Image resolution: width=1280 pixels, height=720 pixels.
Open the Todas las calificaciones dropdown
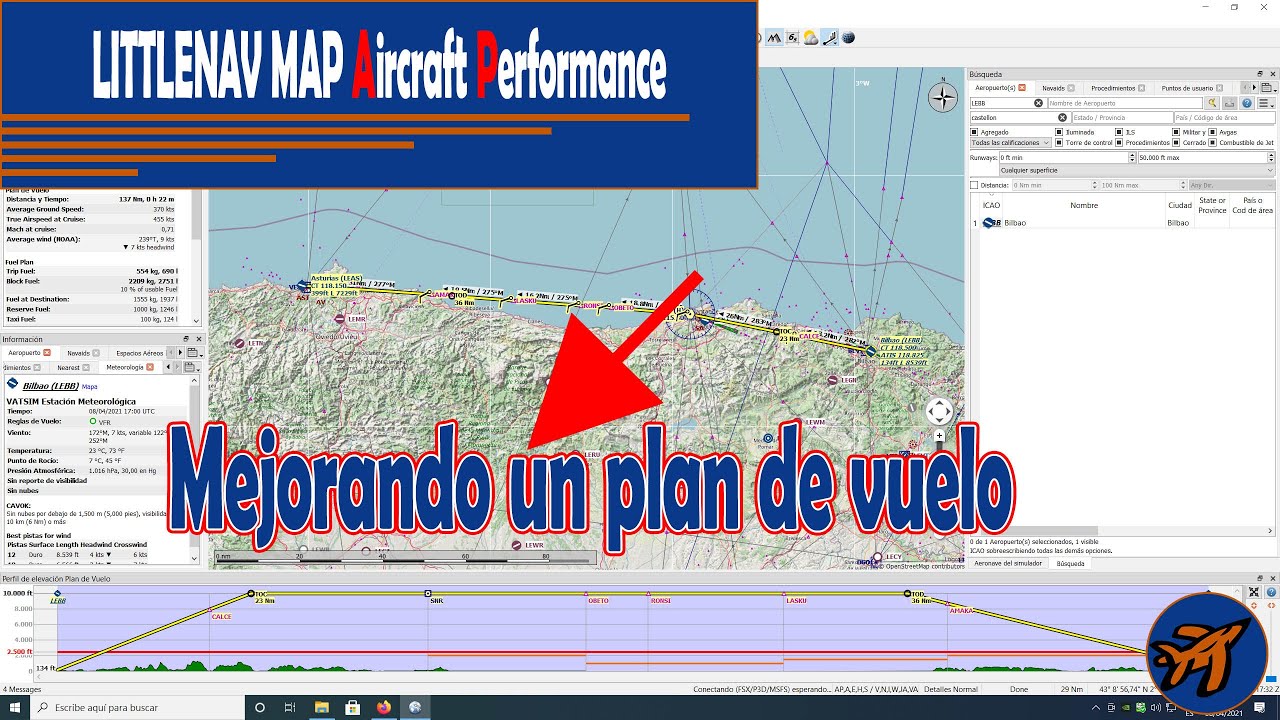click(1010, 143)
